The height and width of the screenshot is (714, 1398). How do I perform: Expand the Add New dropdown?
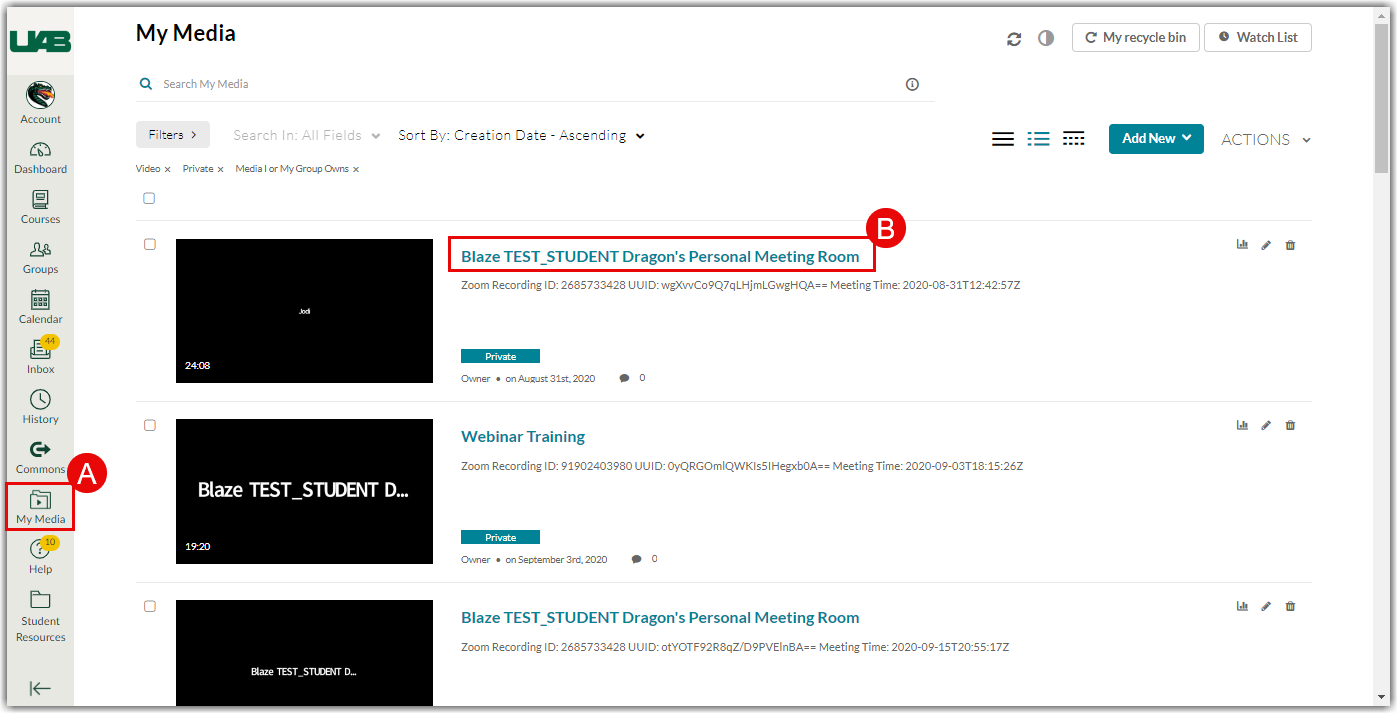[1155, 139]
